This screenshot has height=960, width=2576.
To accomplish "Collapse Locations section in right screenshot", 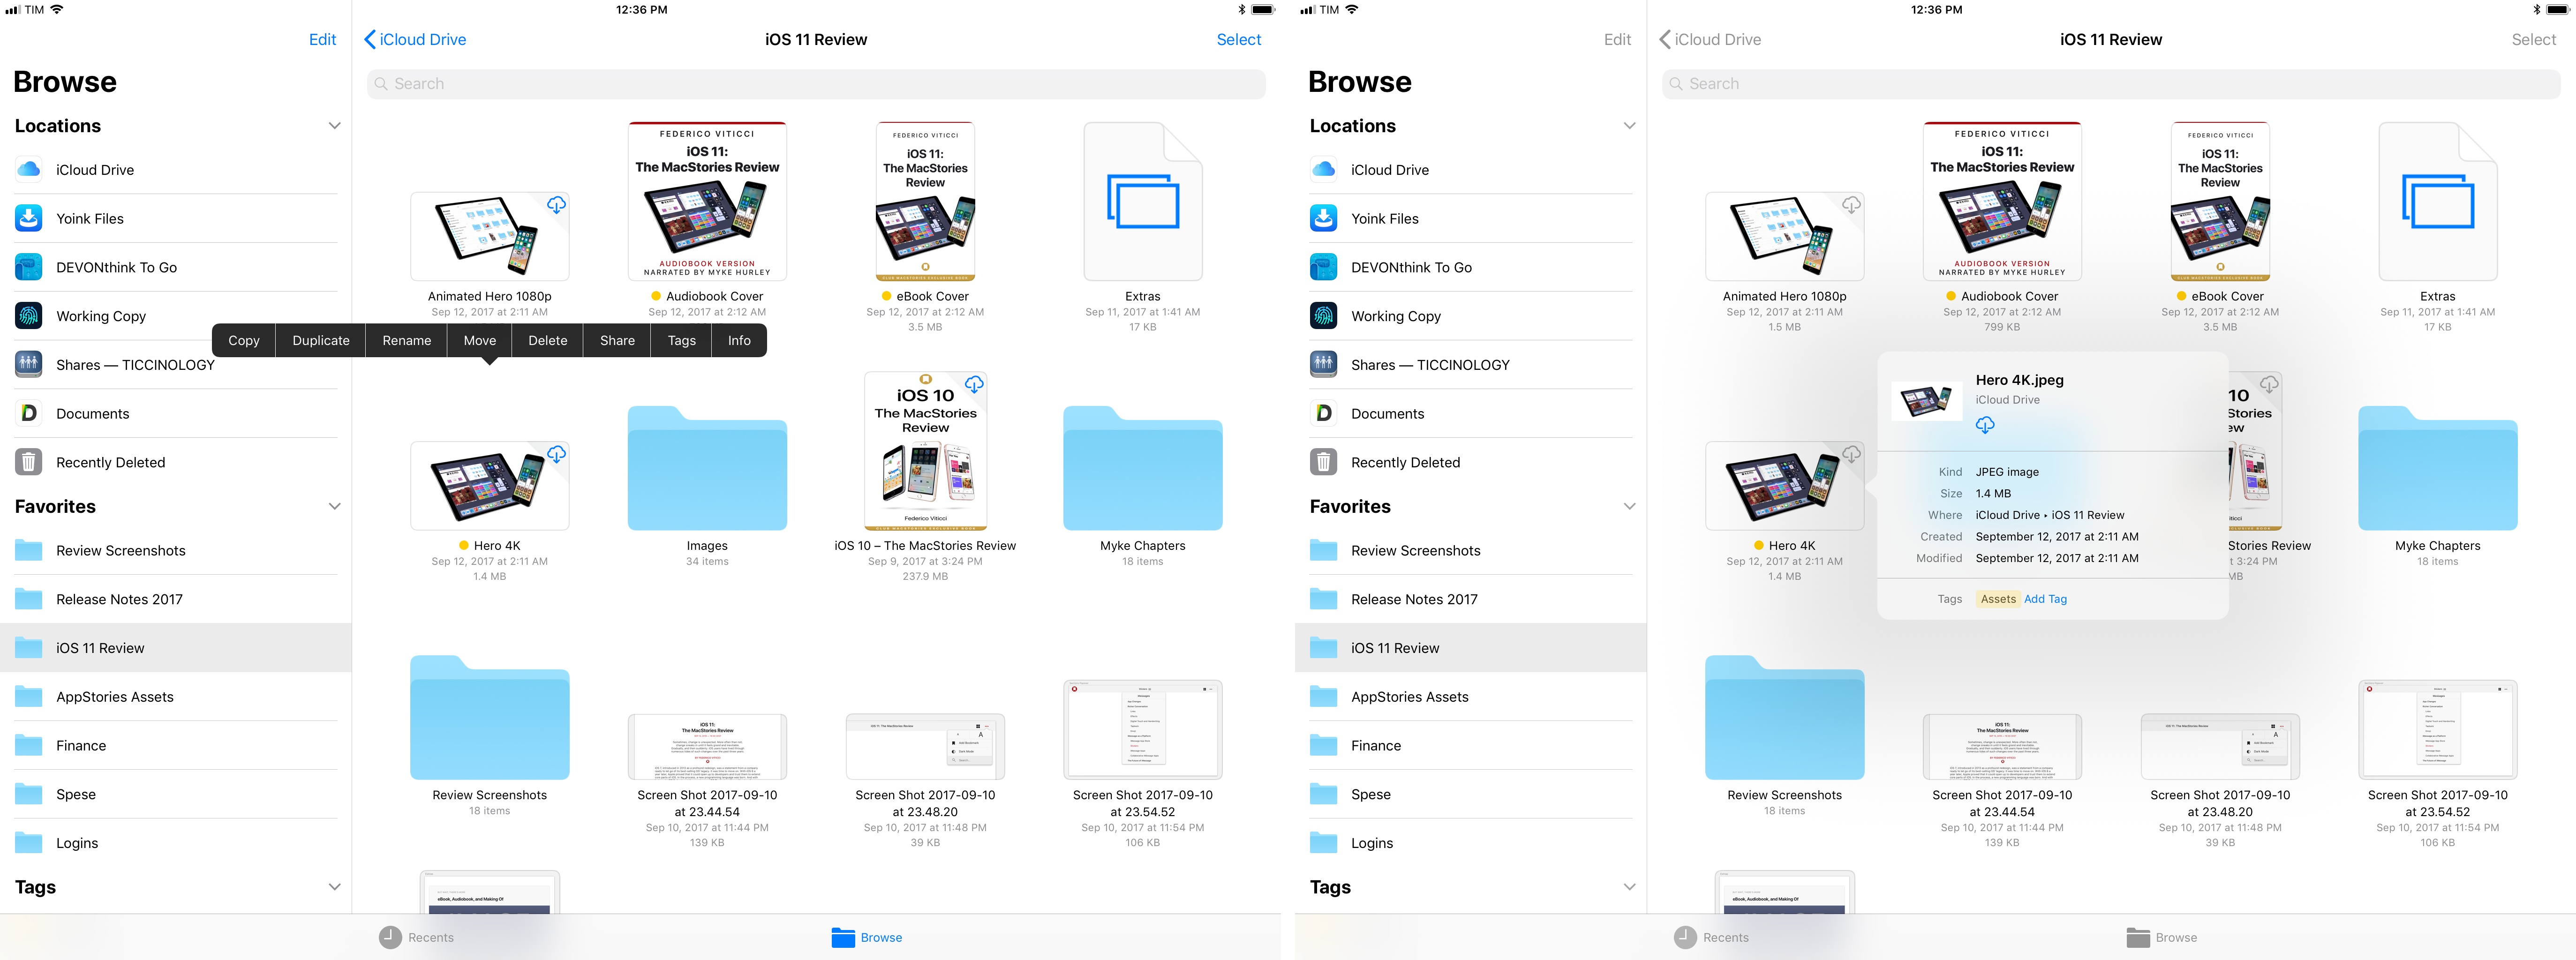I will [1629, 126].
